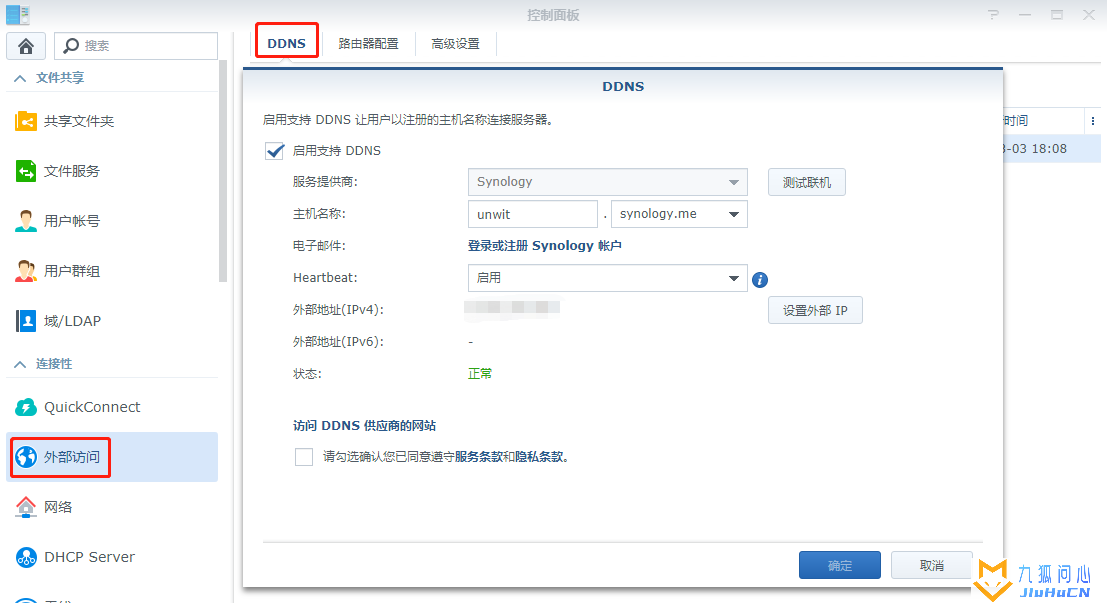Open Shared Folder (共享文件夹) icon
1107x603 pixels.
point(26,121)
